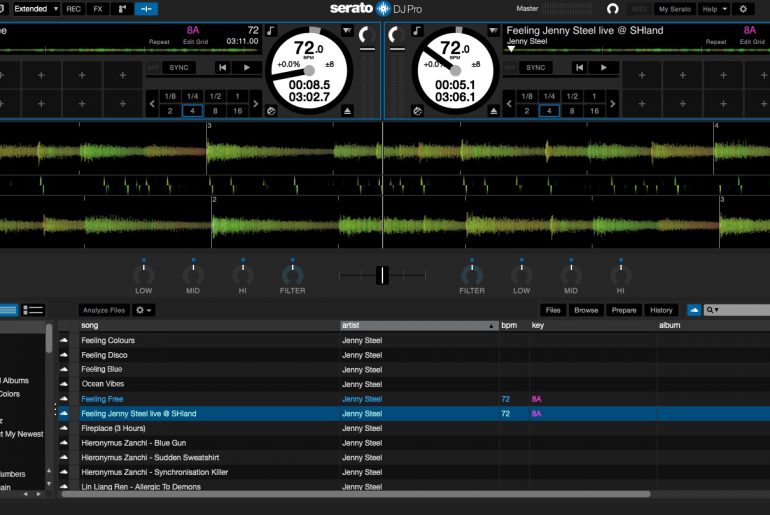Open the REC recording panel
770x515 pixels.
(73, 9)
